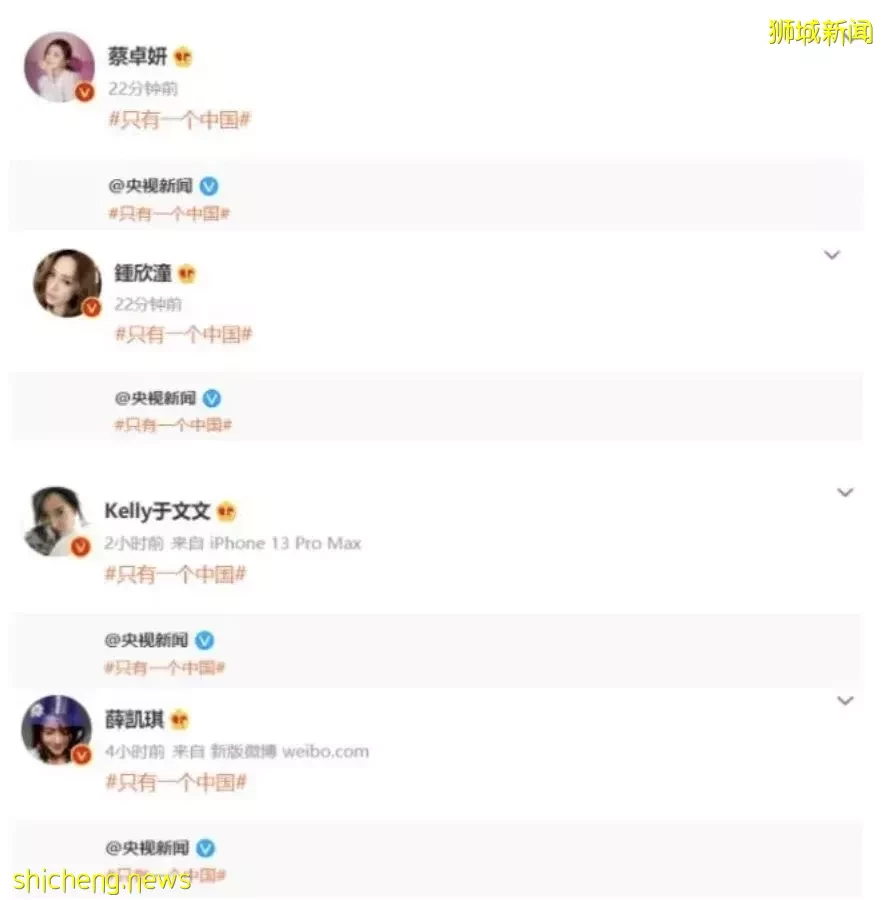This screenshot has width=888, height=900.
Task: Click the username Kelly于文文
Action: coord(157,511)
